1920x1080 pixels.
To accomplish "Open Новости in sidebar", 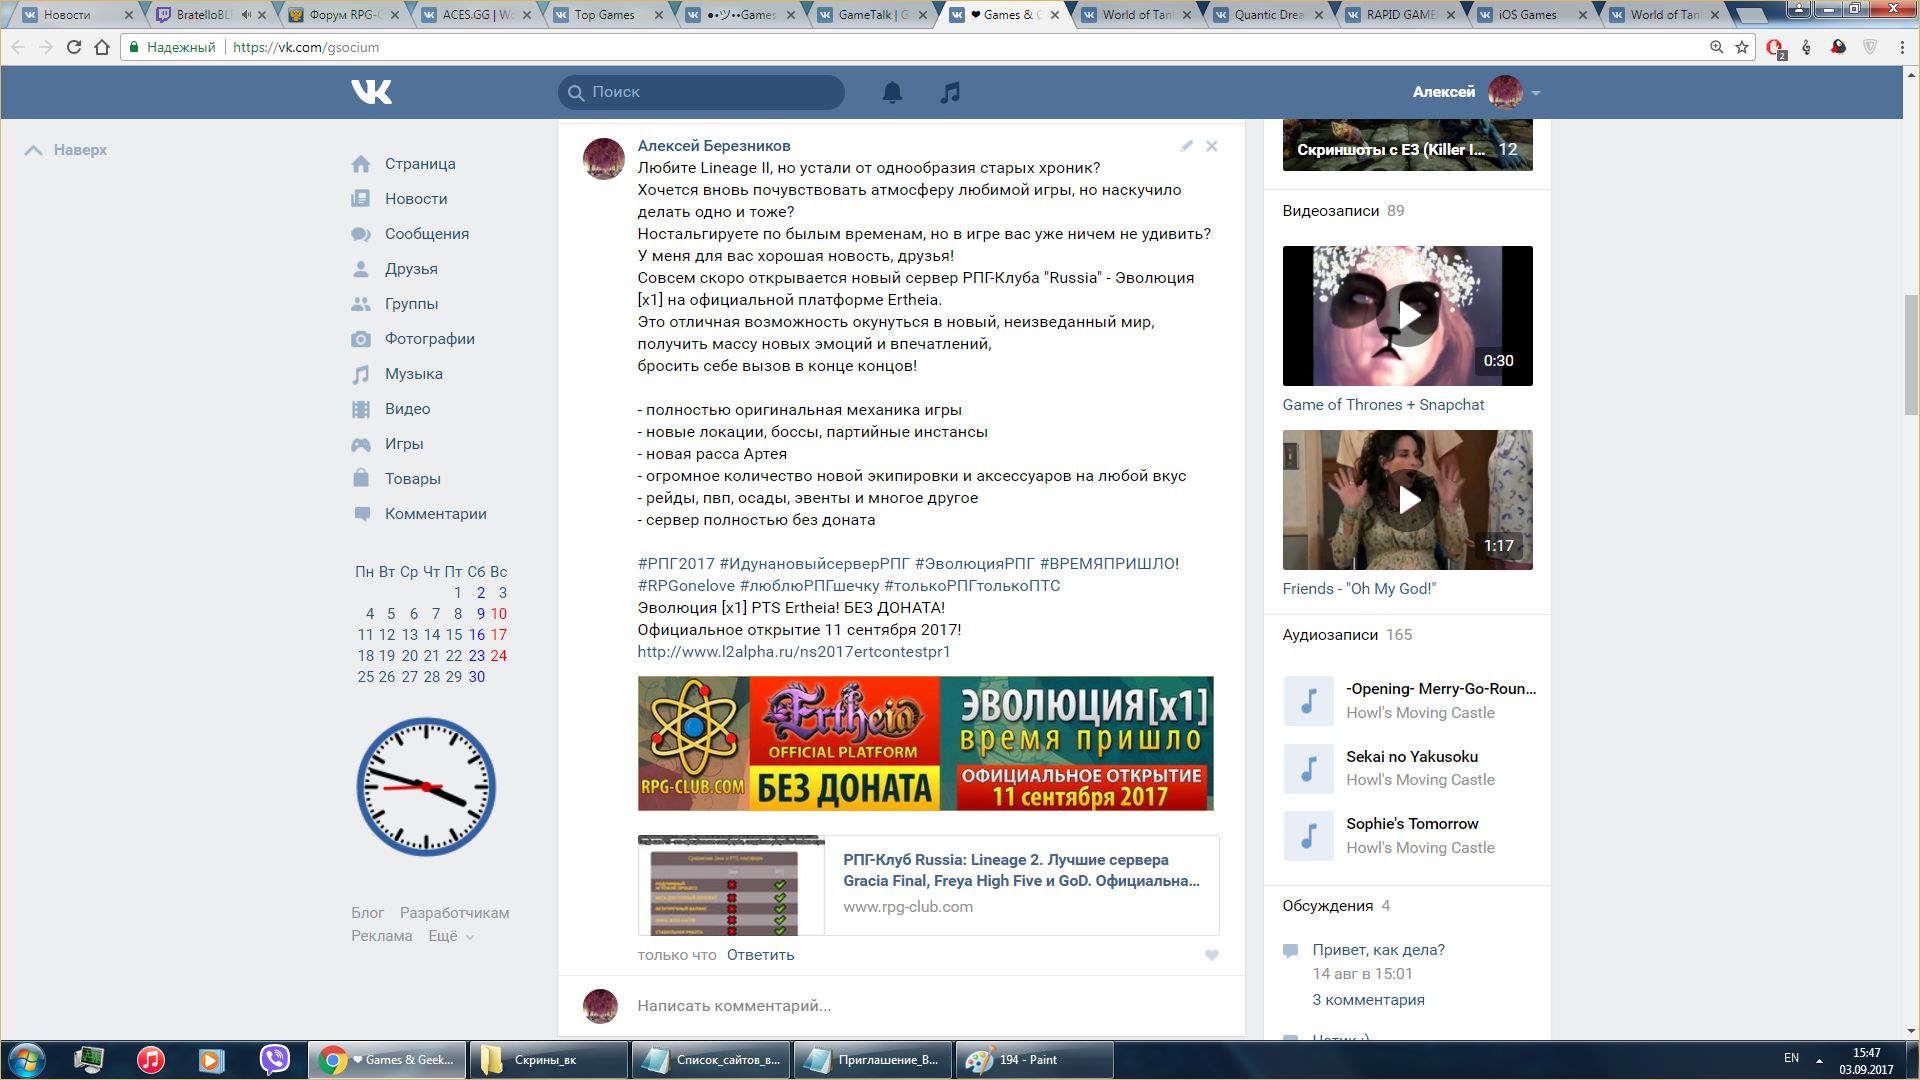I will coord(416,199).
